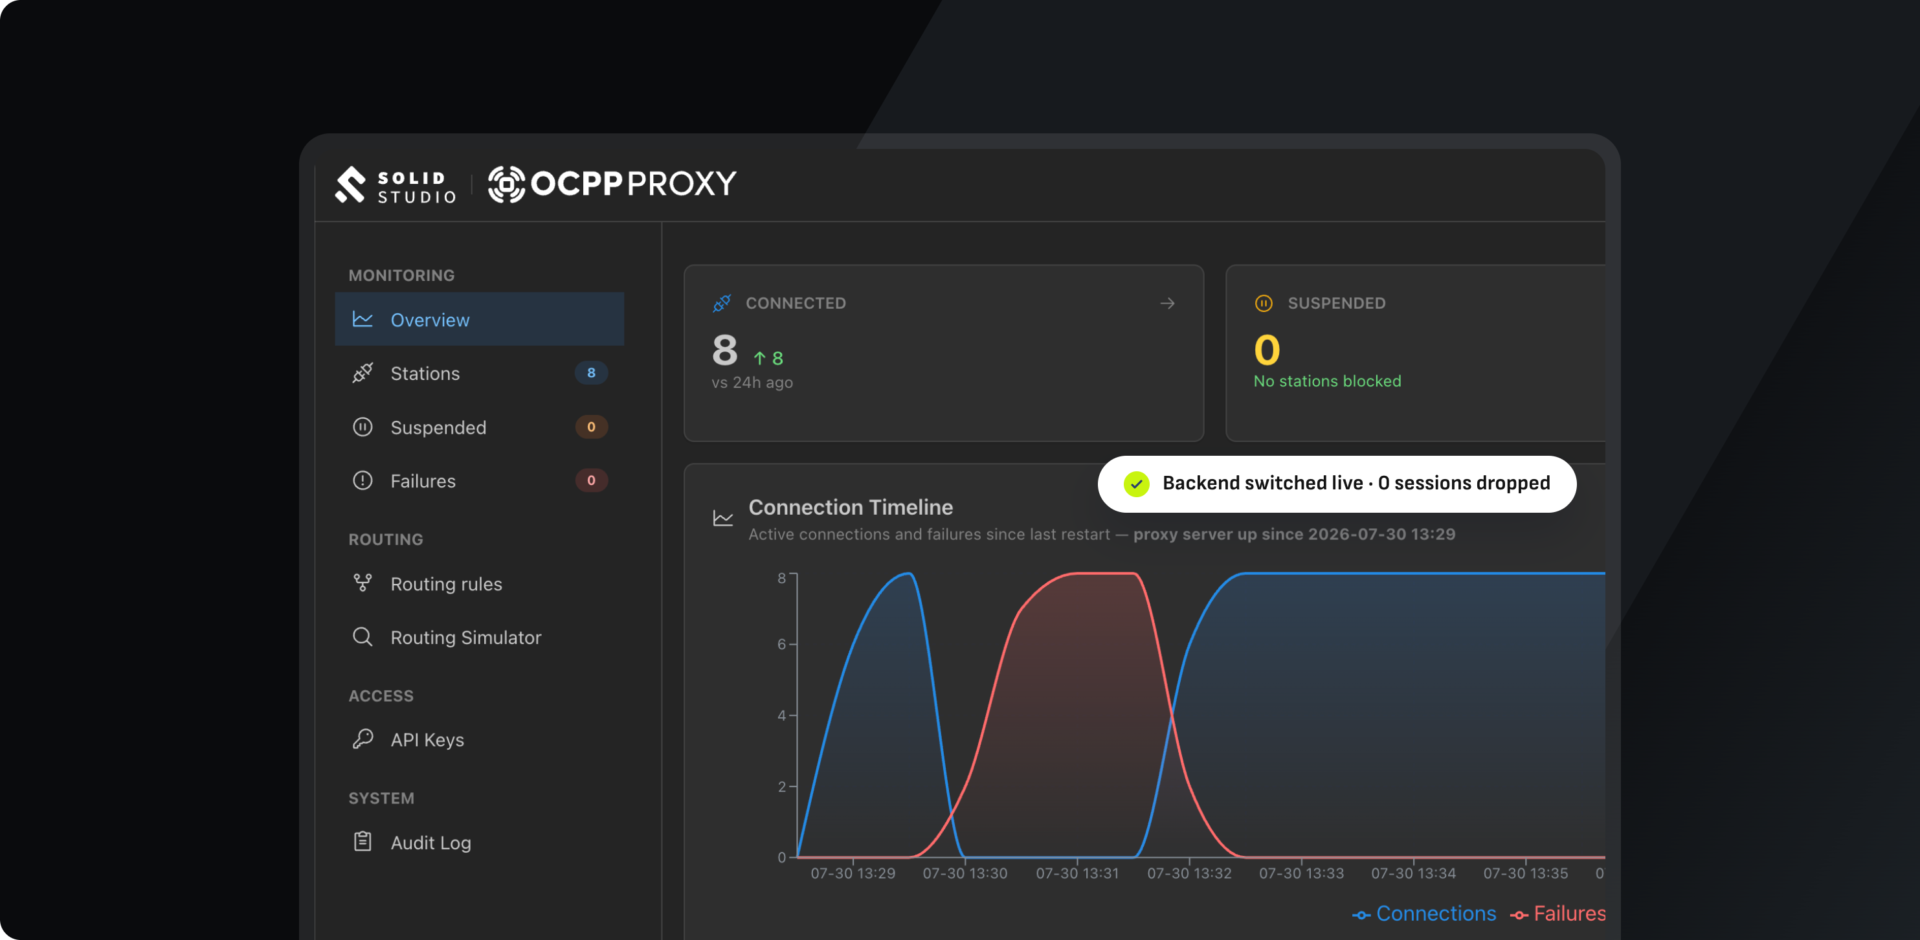1920x940 pixels.
Task: Click the Routing Simulator magnifier icon
Action: [362, 637]
